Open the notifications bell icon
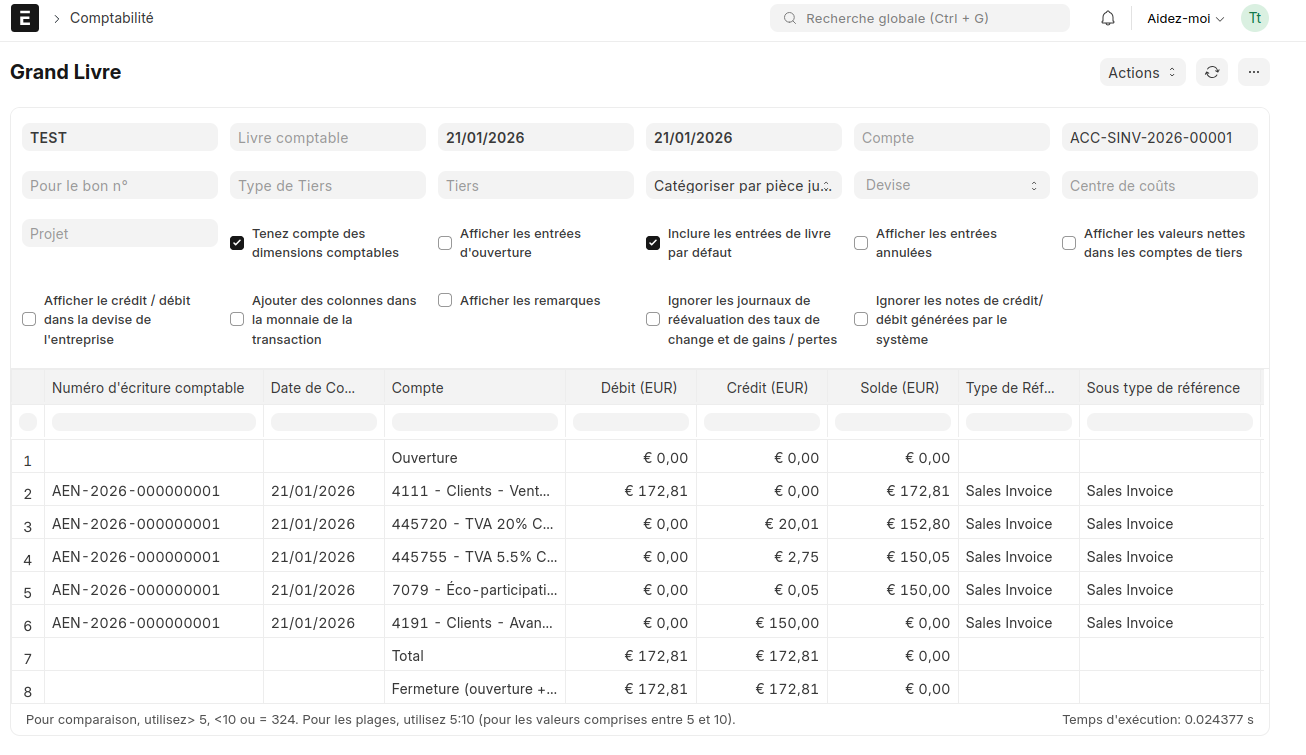Screen dimensions: 1306x755 pyautogui.click(x=1108, y=18)
